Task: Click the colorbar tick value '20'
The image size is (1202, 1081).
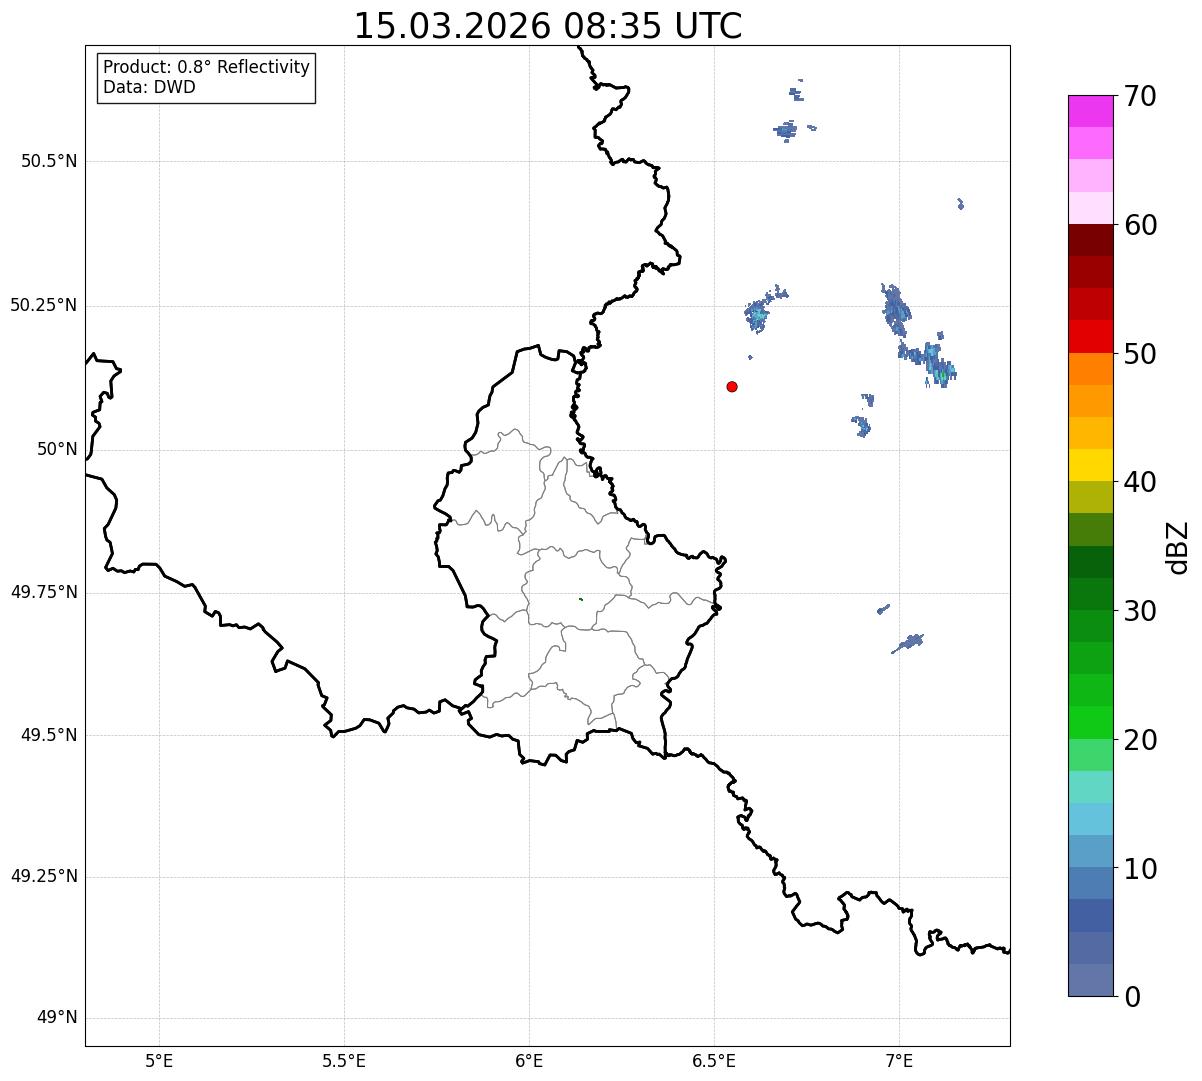Action: 1140,740
